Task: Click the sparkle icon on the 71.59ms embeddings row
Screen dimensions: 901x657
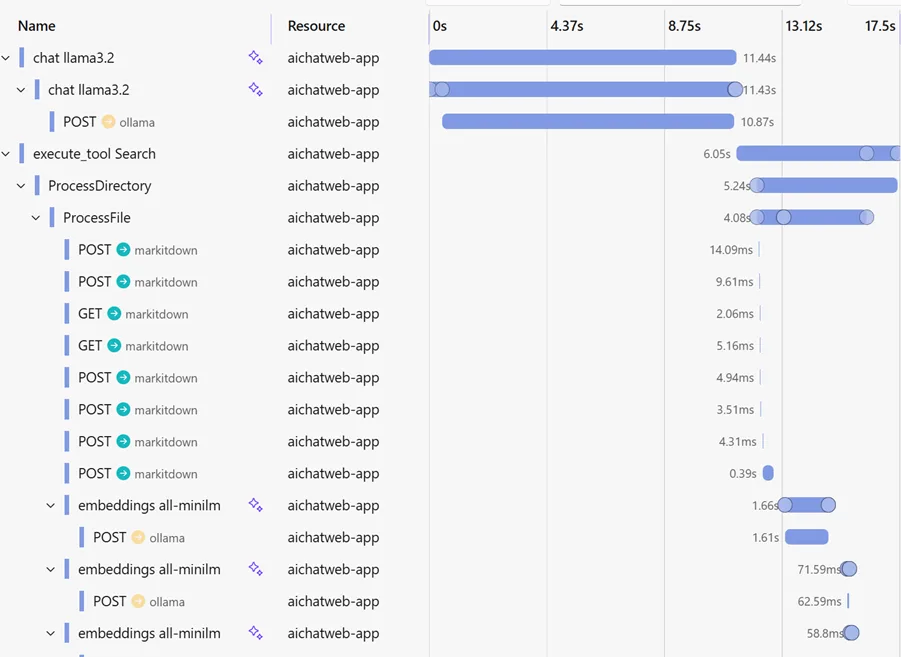Action: click(256, 570)
